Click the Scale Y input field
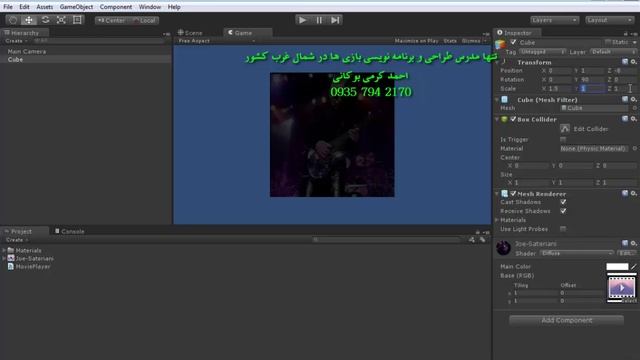Image resolution: width=640 pixels, height=360 pixels. click(592, 89)
